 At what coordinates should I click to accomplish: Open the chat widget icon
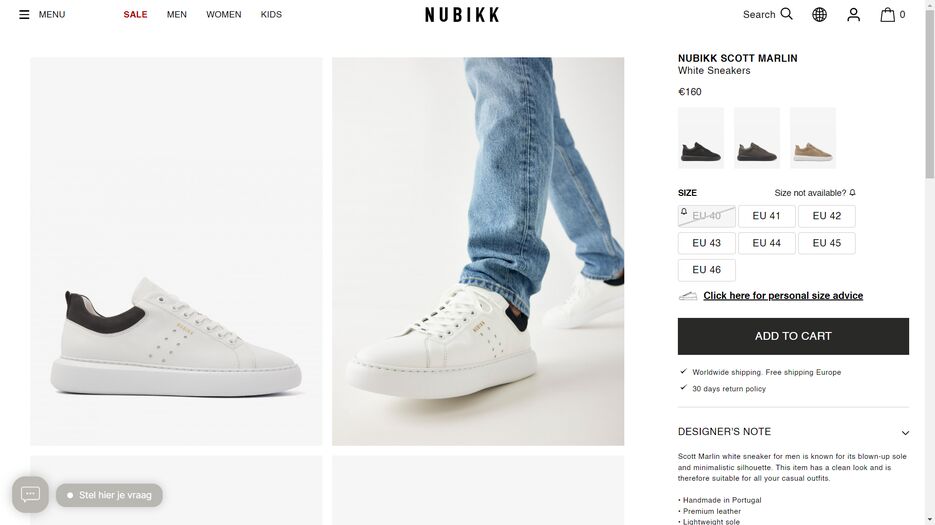click(x=30, y=494)
